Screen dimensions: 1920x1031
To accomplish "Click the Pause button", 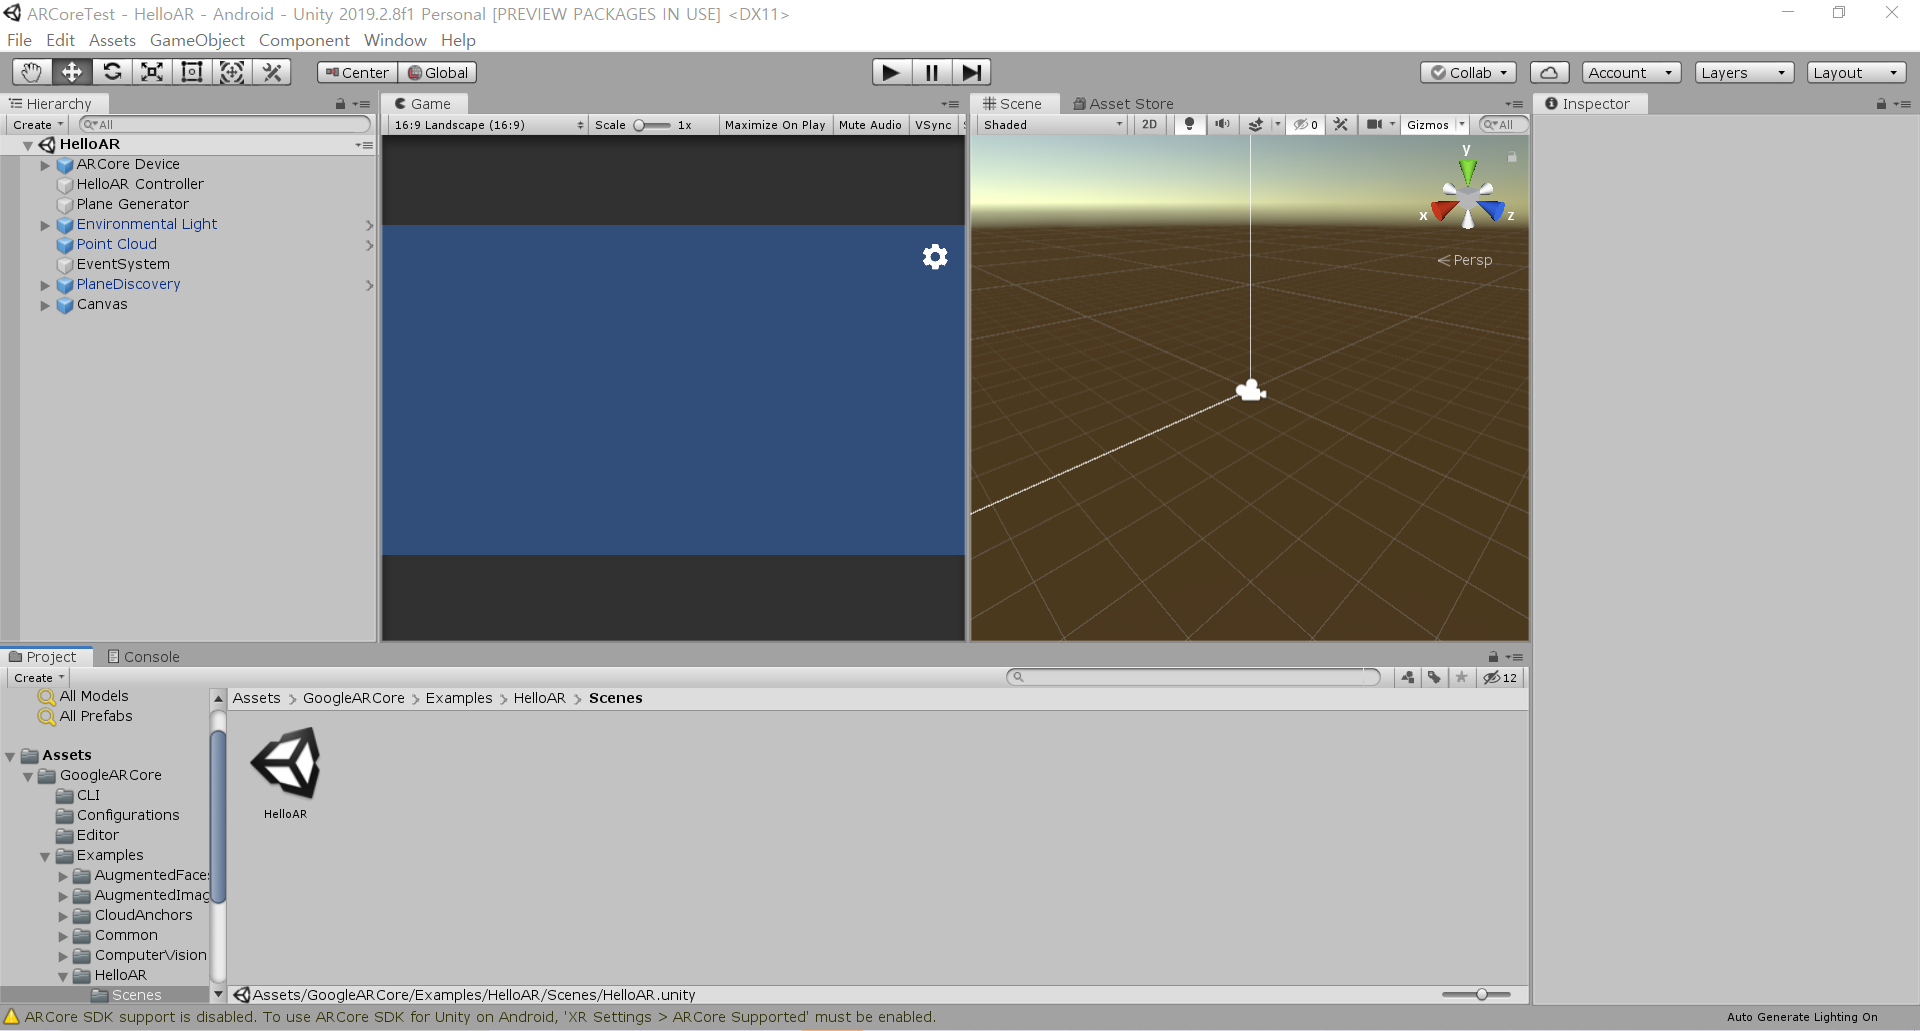I will tap(931, 72).
